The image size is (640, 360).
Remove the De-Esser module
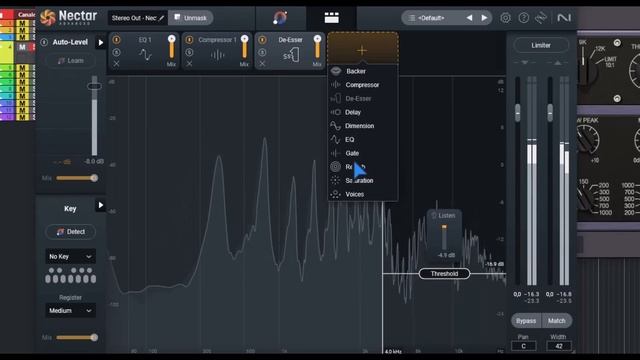[262, 64]
